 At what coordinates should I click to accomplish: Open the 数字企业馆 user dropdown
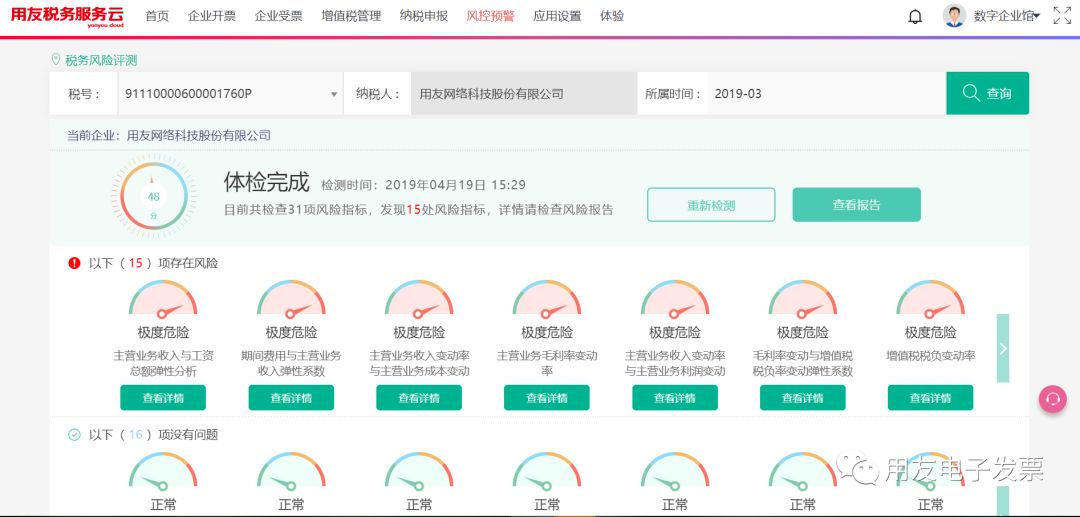pos(1006,17)
